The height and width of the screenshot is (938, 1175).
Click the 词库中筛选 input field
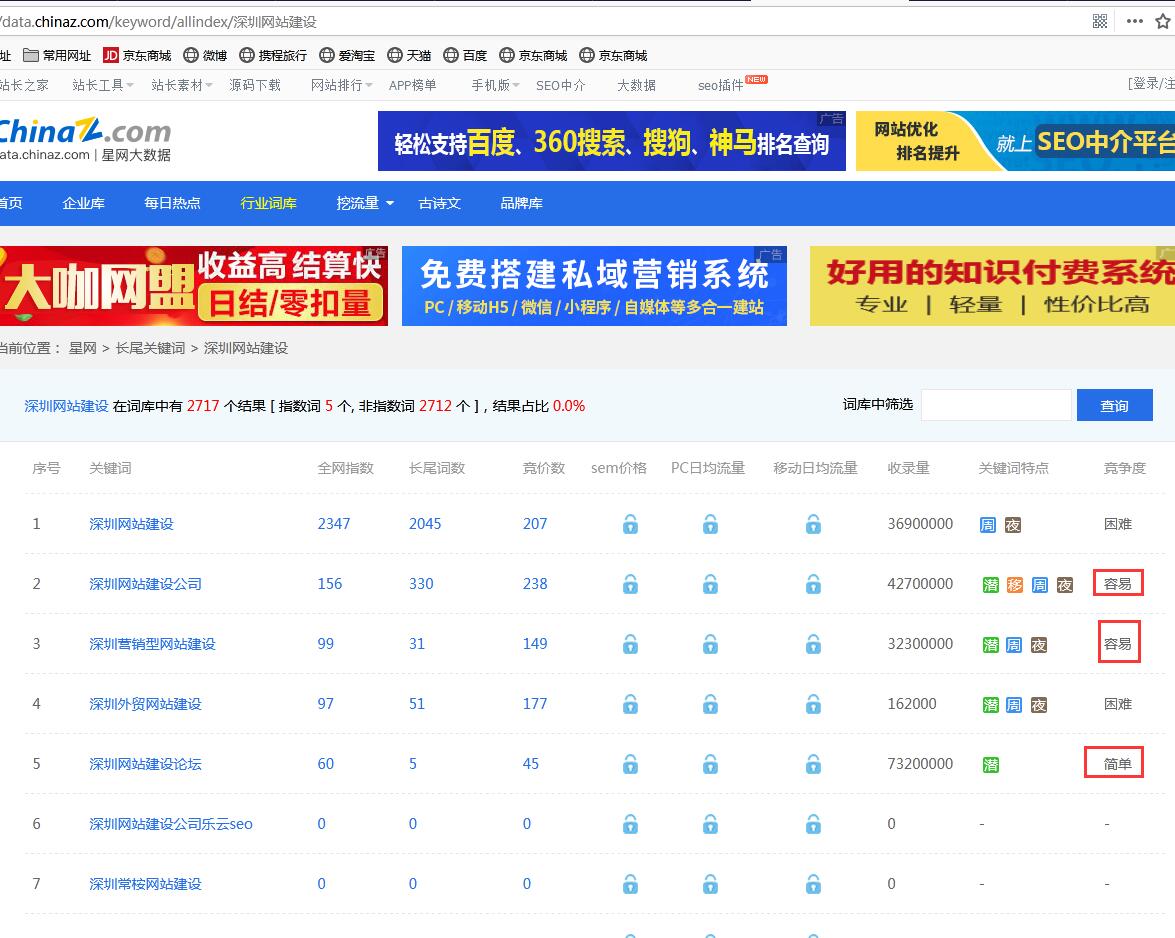(x=996, y=405)
